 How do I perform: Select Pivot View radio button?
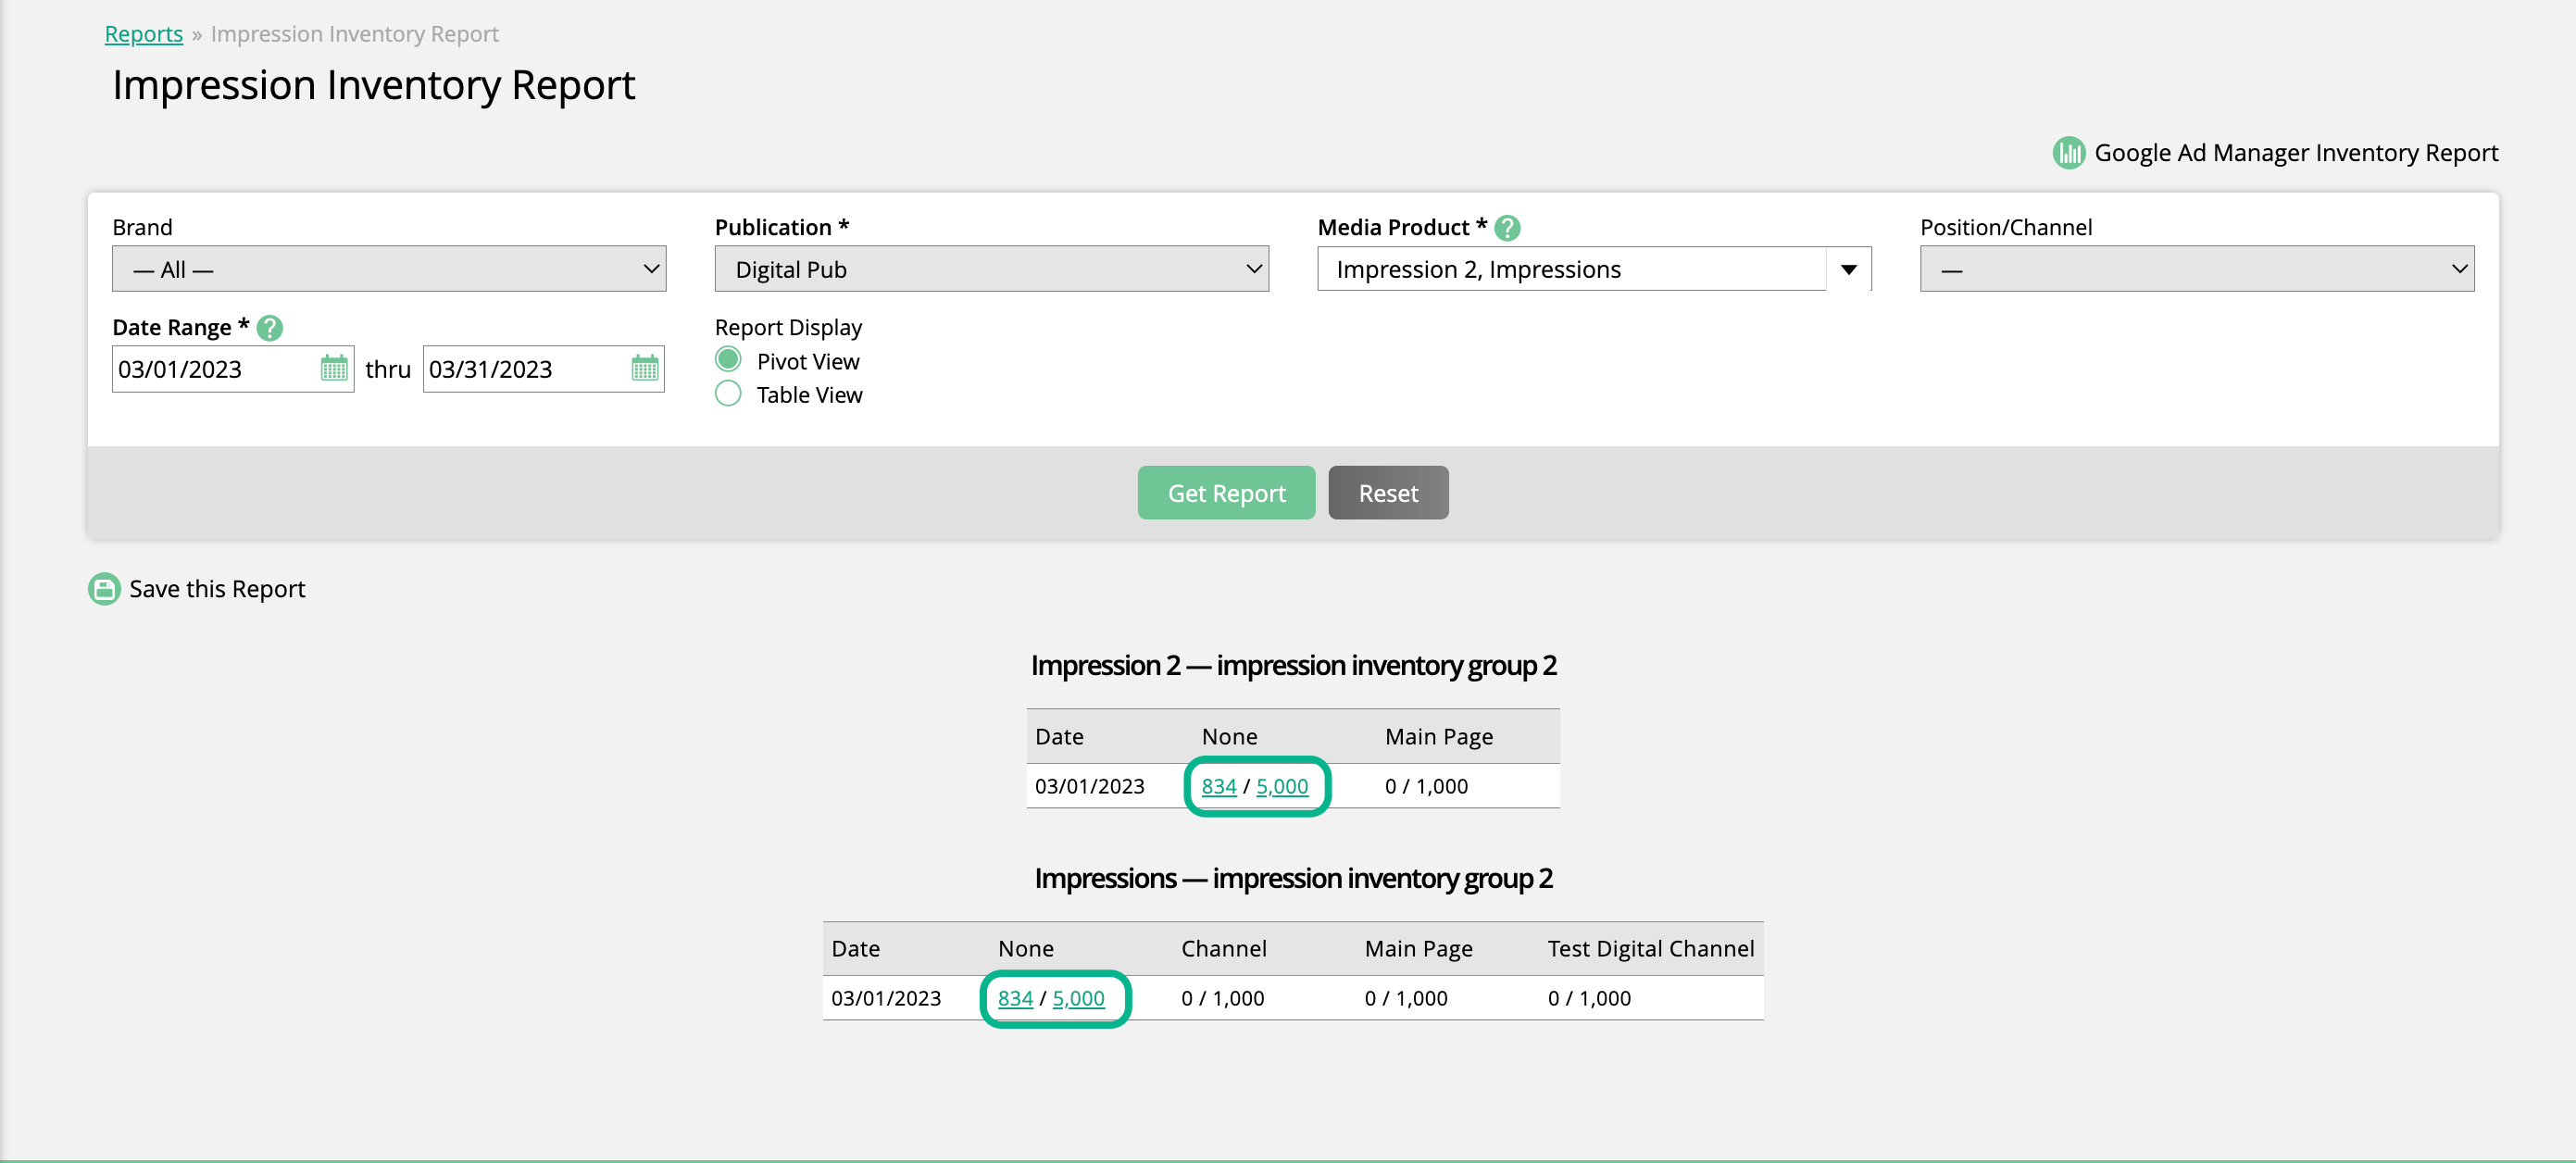tap(728, 360)
